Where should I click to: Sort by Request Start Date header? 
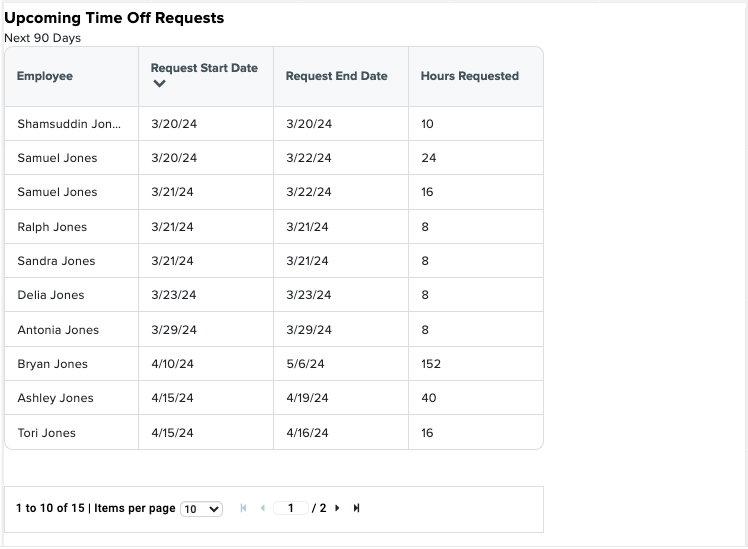(x=204, y=68)
